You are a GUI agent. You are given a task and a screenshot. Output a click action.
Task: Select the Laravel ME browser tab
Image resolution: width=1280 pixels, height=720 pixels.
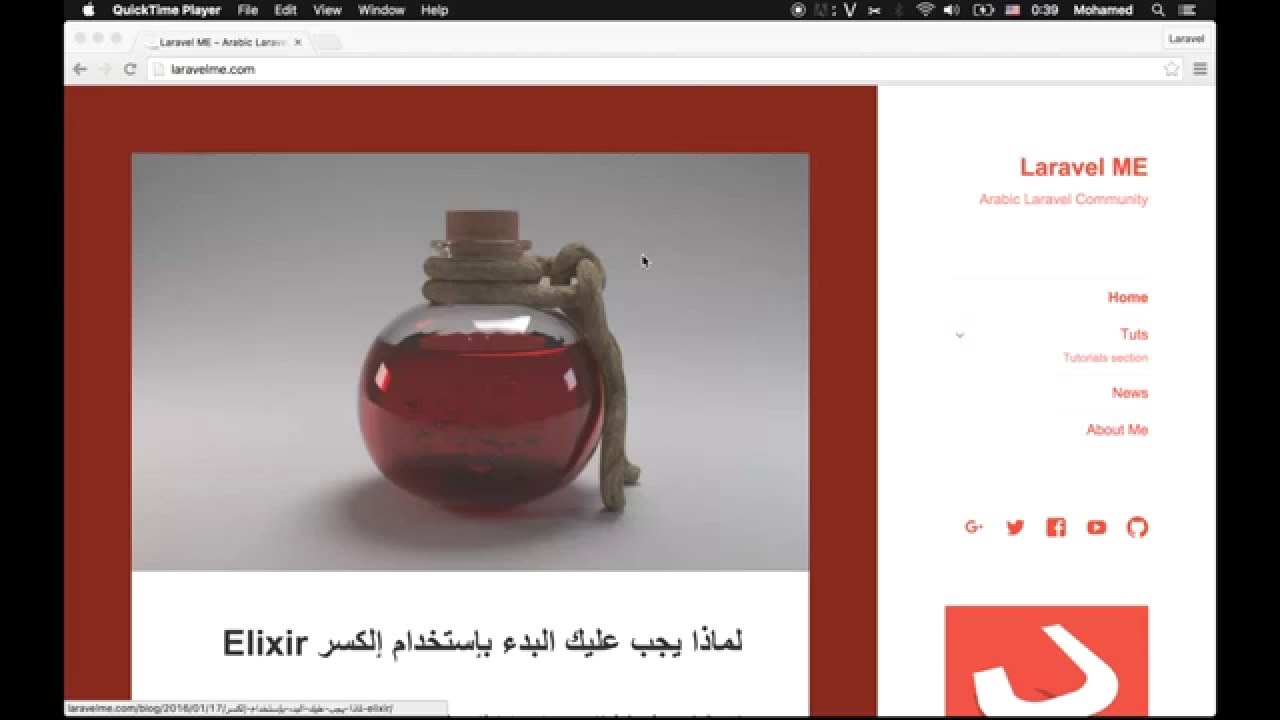point(215,42)
